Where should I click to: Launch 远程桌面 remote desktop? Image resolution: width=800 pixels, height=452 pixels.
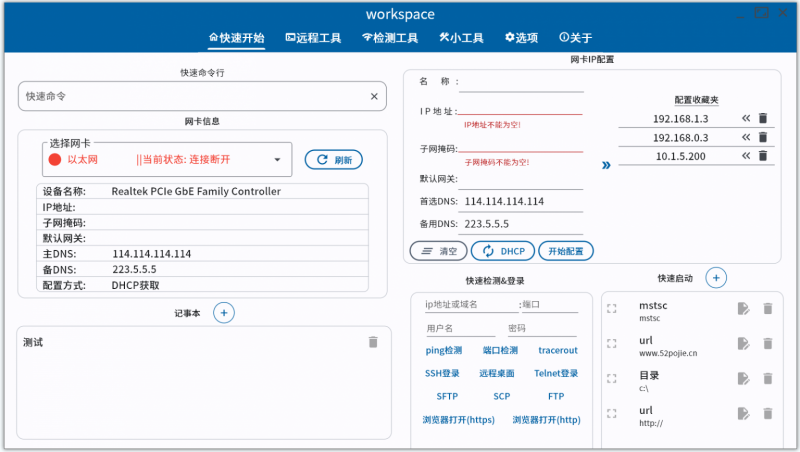tap(496, 373)
